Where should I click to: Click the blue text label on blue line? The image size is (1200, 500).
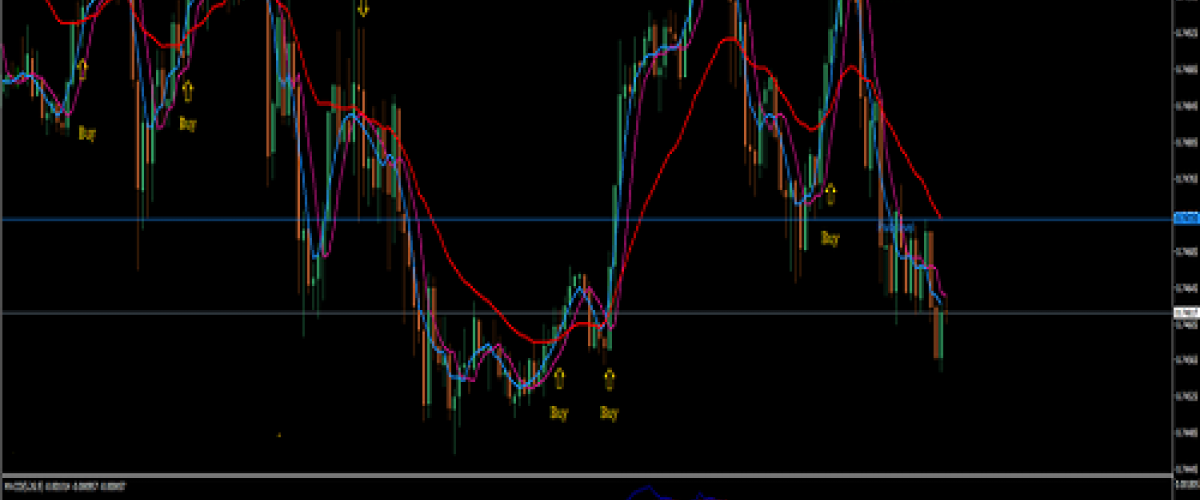click(x=897, y=227)
